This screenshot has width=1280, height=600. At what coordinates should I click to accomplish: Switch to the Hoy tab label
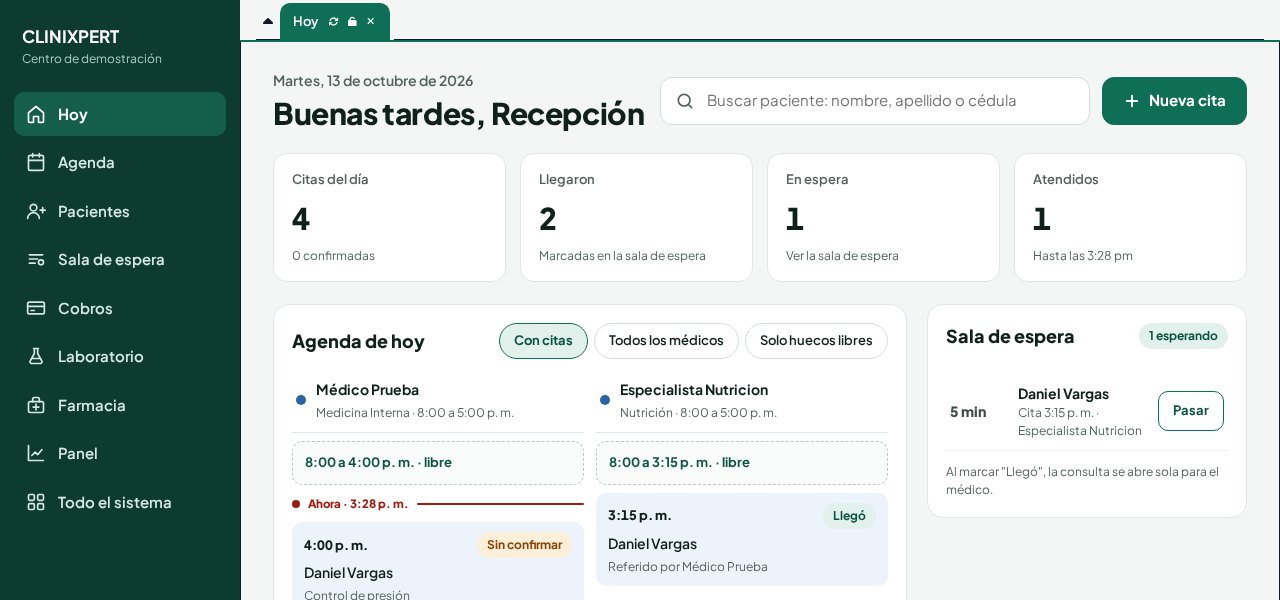point(305,21)
